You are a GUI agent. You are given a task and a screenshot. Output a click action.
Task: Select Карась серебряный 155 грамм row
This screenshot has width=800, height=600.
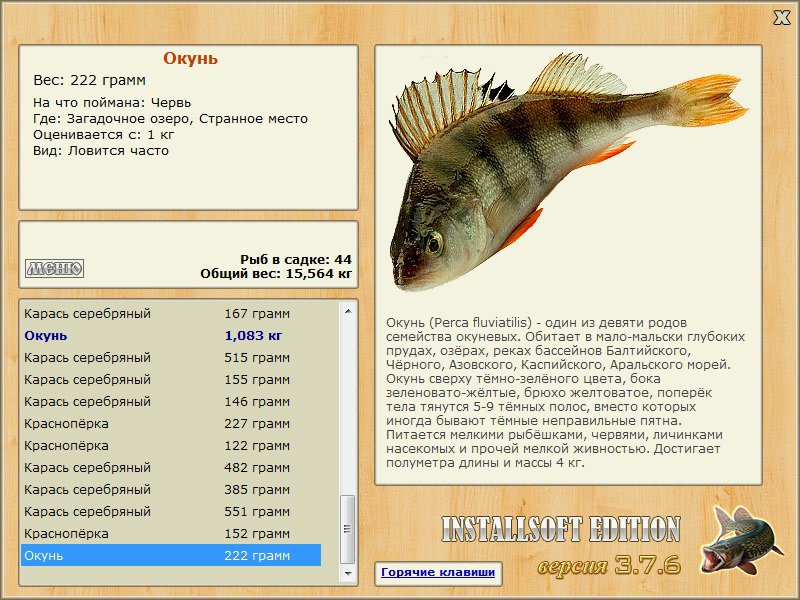pos(171,380)
